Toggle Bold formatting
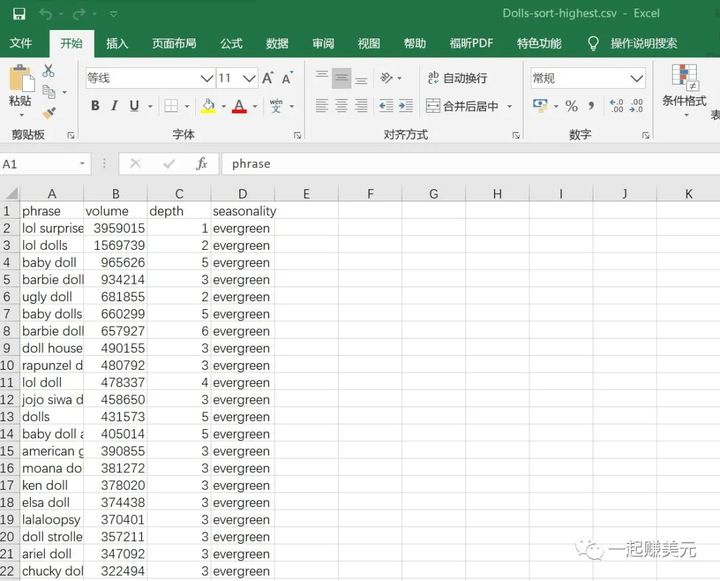This screenshot has width=720, height=581. pos(95,106)
